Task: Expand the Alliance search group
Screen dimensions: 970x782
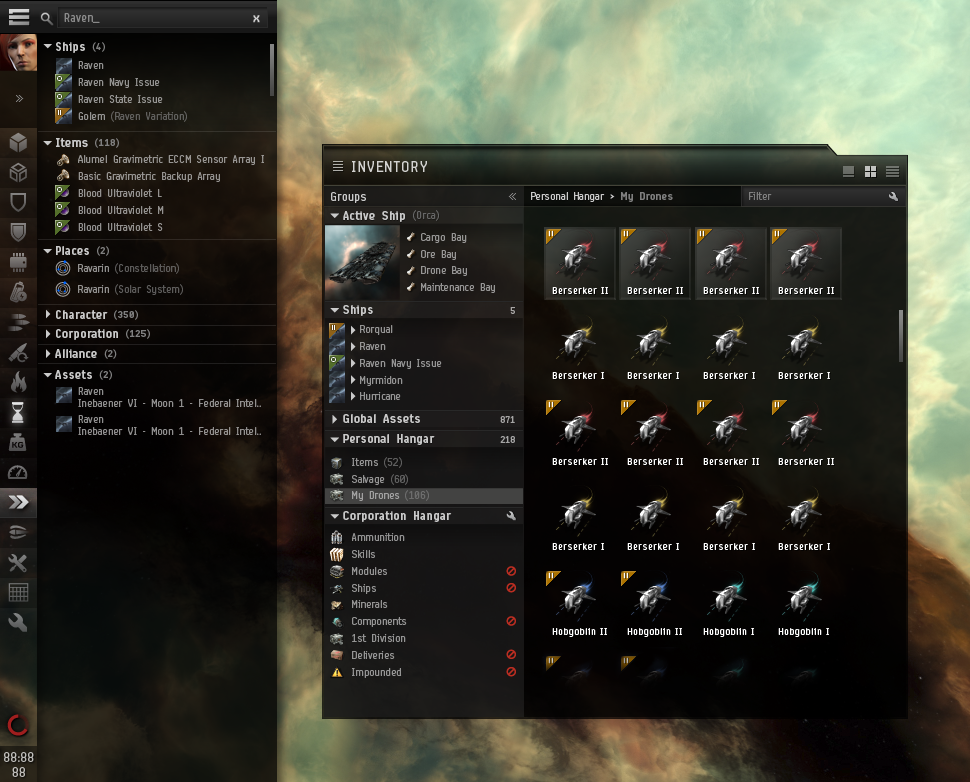Action: coord(48,354)
